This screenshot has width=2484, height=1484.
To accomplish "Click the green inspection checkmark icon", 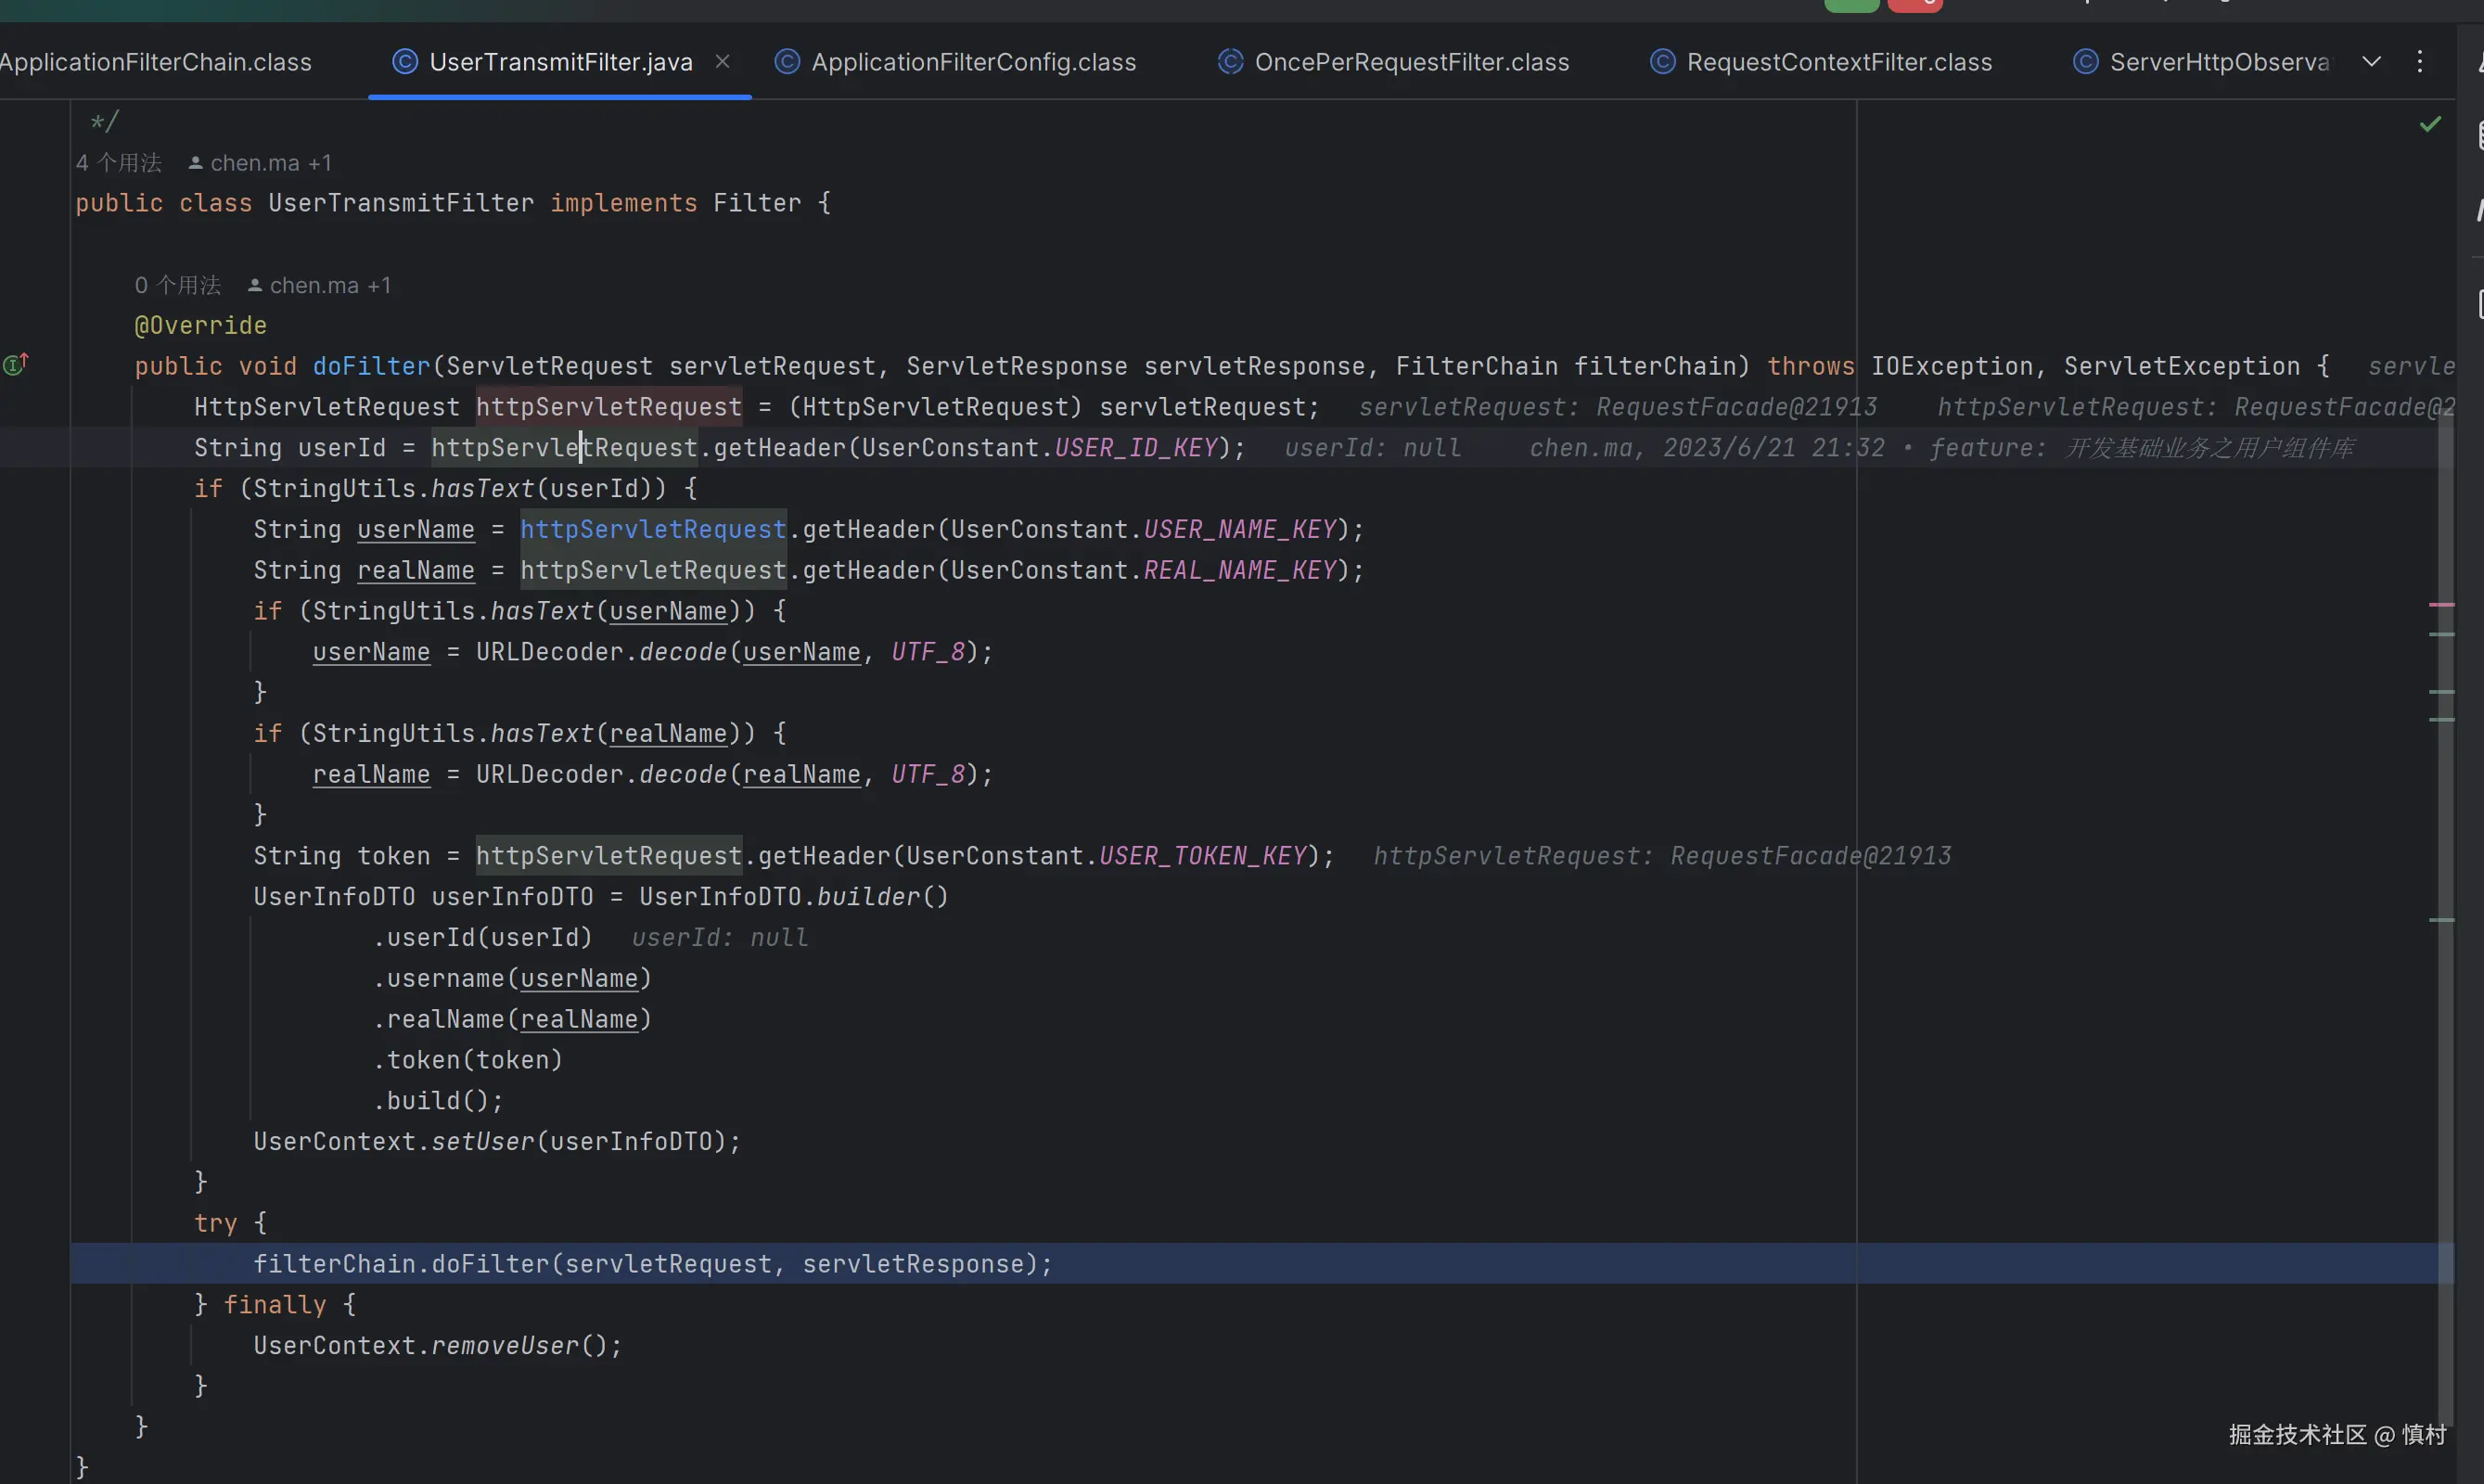I will pos(2430,124).
